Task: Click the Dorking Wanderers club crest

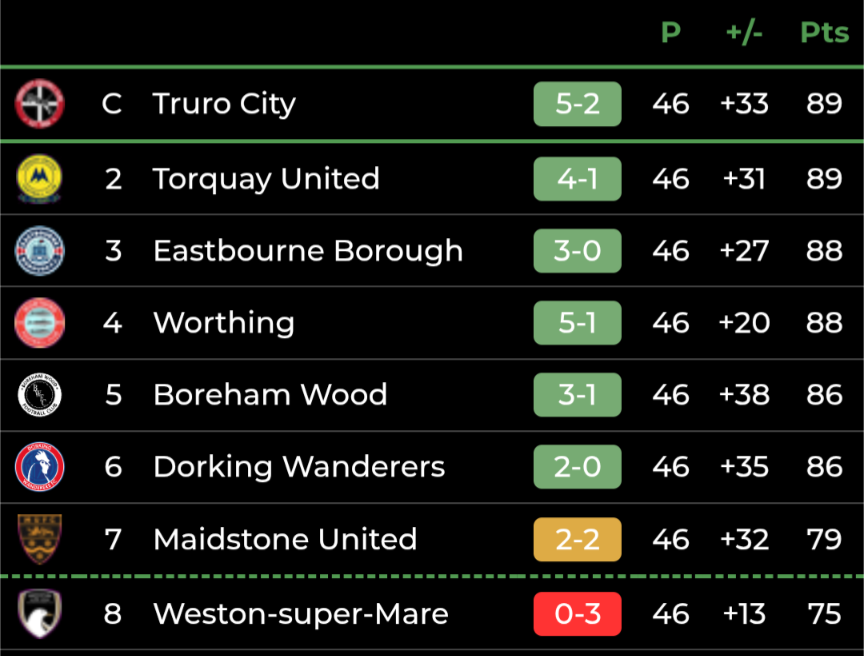Action: tap(40, 467)
